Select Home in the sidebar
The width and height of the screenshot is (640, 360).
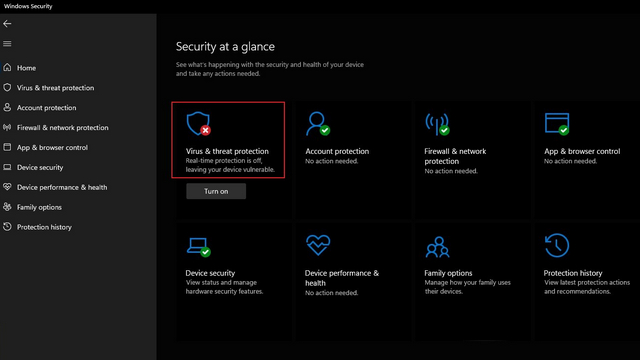point(27,68)
